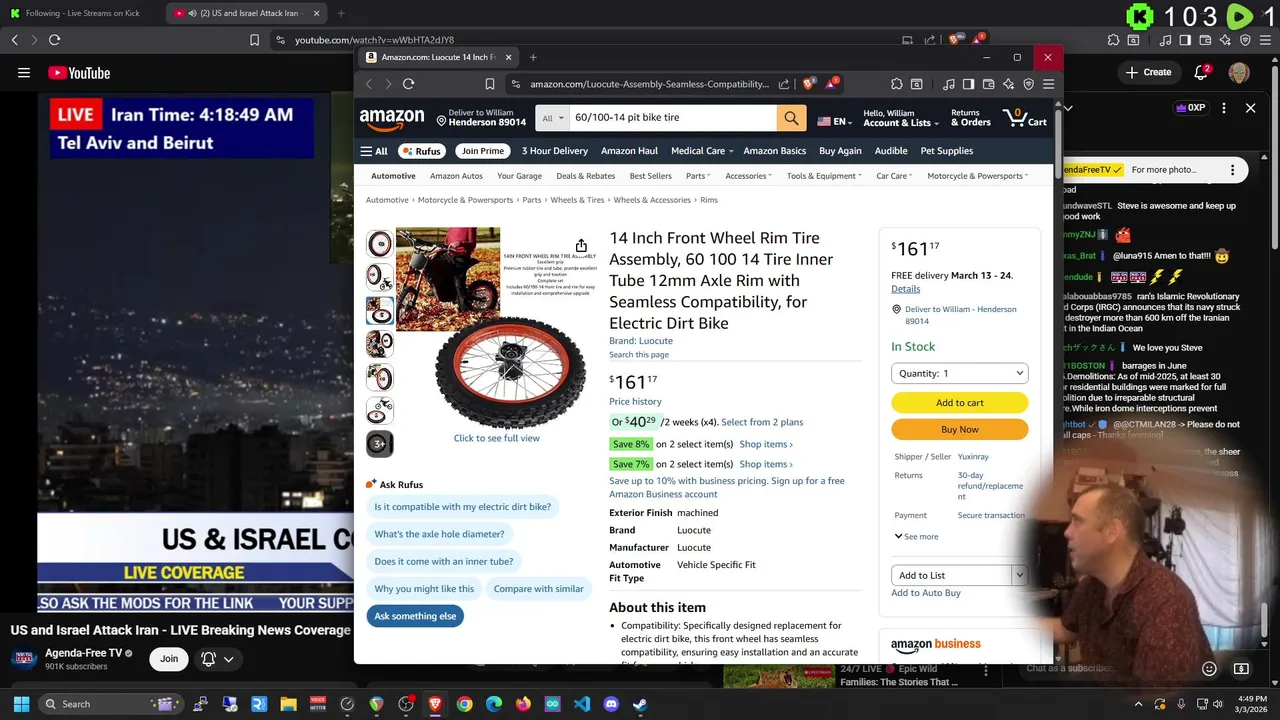
Task: Open the Quantity dropdown
Action: coord(960,373)
